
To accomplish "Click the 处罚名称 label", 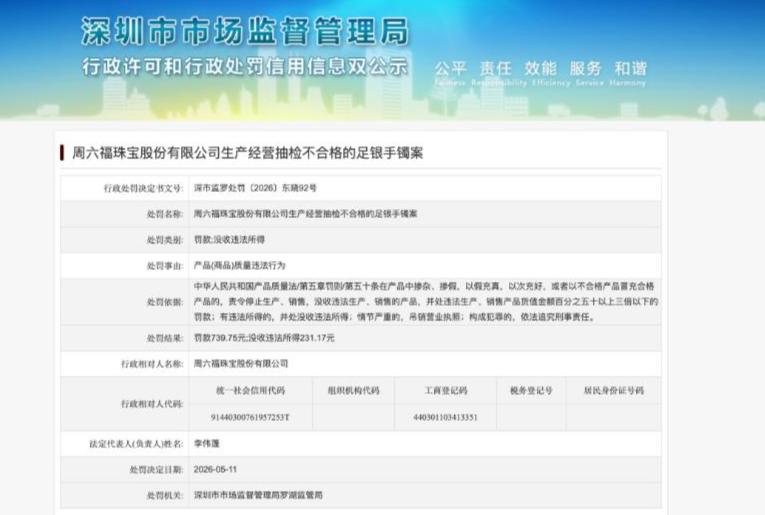I will click(165, 214).
